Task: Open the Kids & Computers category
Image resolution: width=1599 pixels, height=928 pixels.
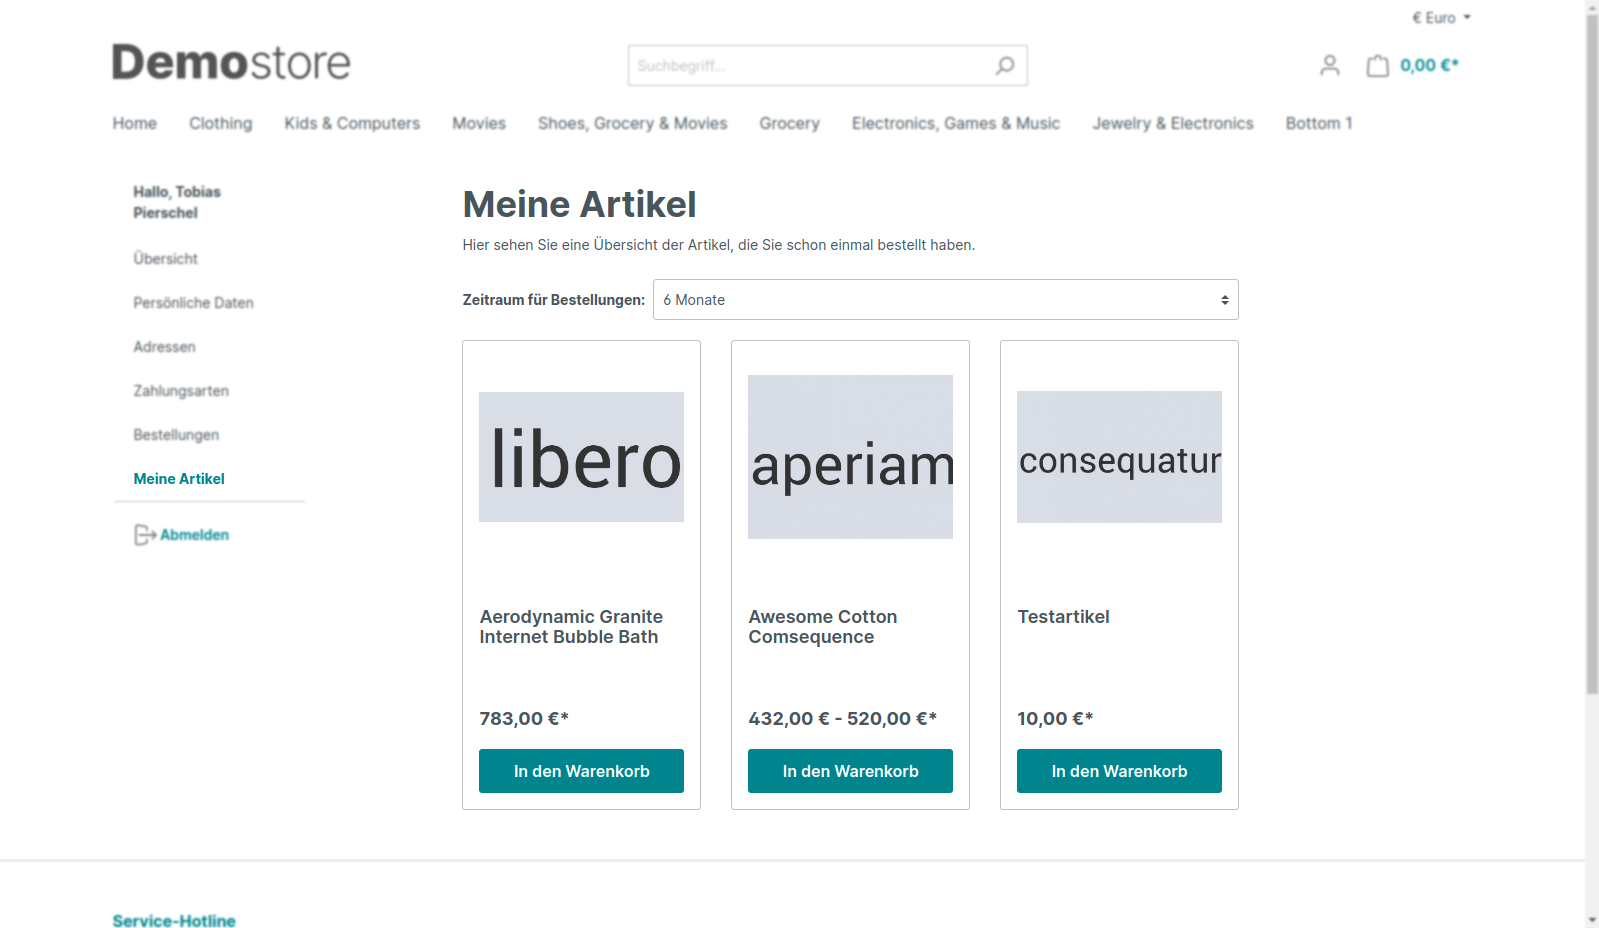Action: tap(352, 123)
